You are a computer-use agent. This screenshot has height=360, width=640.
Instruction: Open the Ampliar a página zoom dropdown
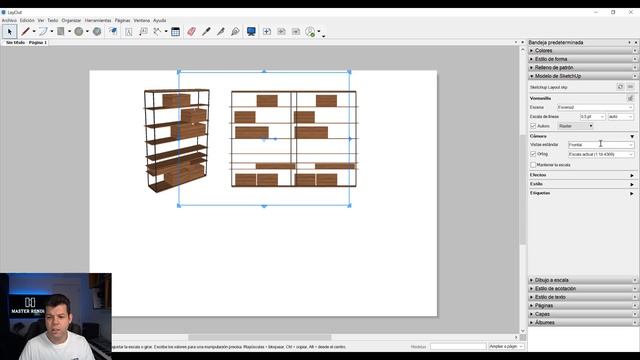click(506, 347)
